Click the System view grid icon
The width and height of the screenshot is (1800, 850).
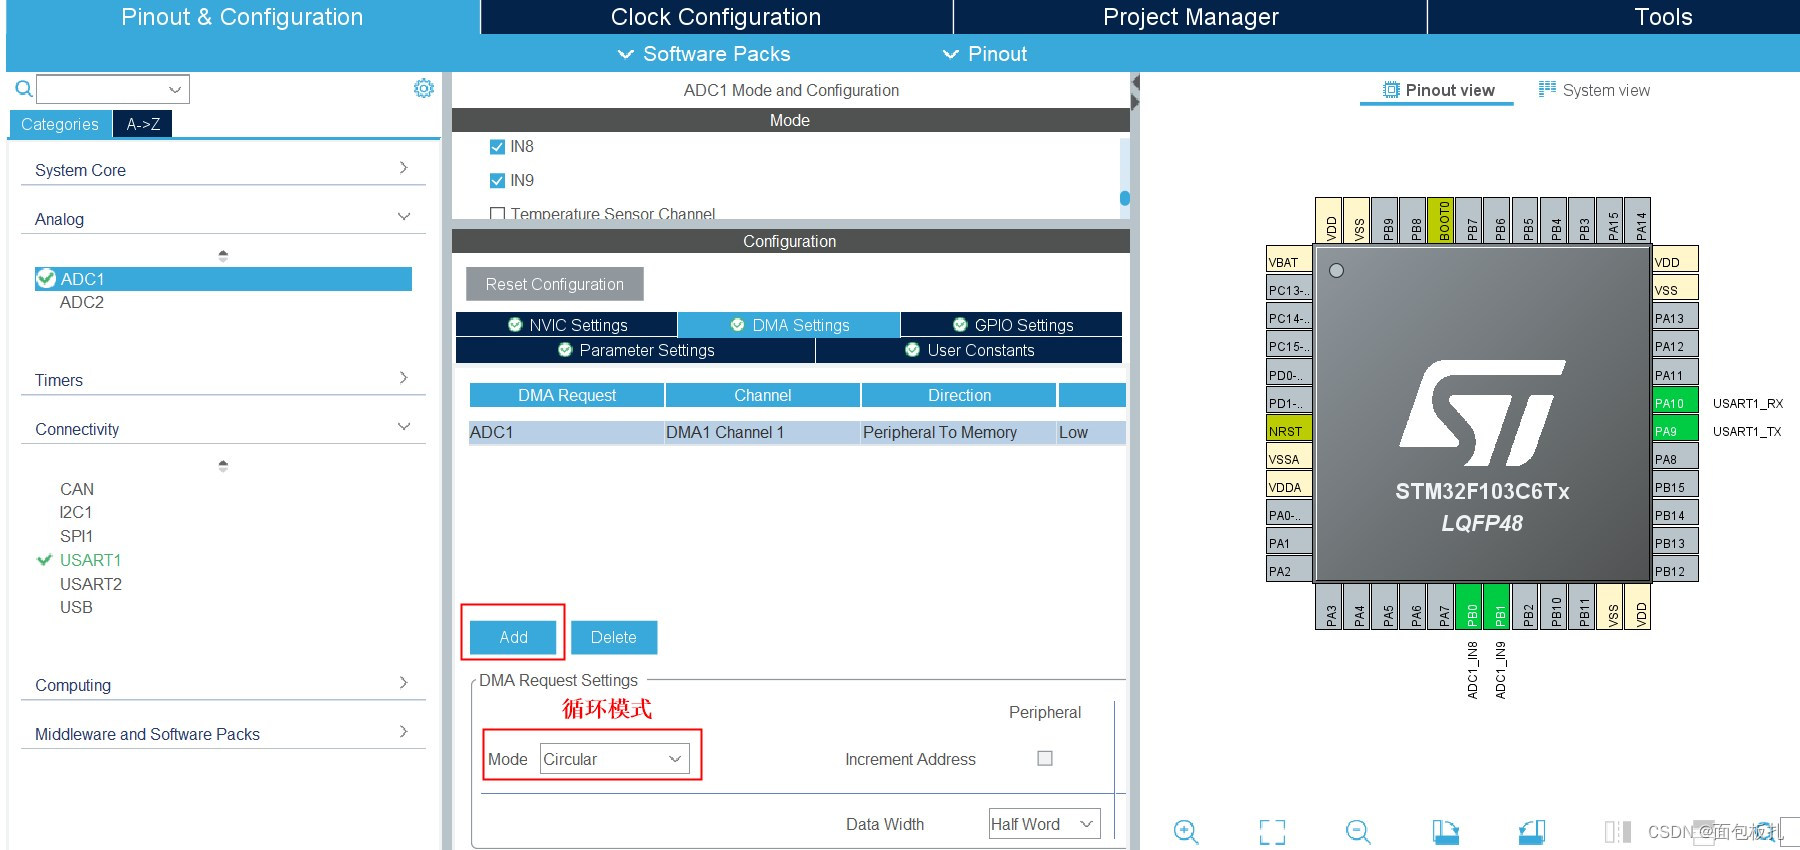1547,89
